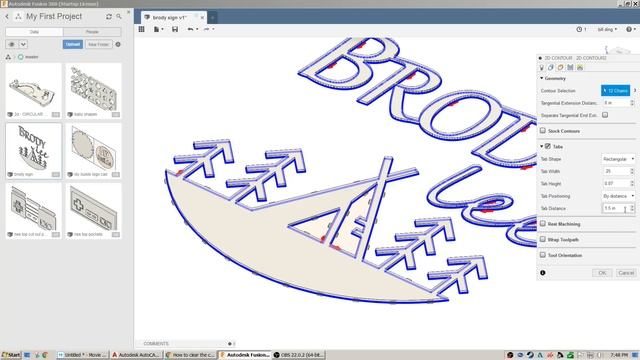
Task: Confirm the 2D Contour with OK
Action: click(602, 273)
